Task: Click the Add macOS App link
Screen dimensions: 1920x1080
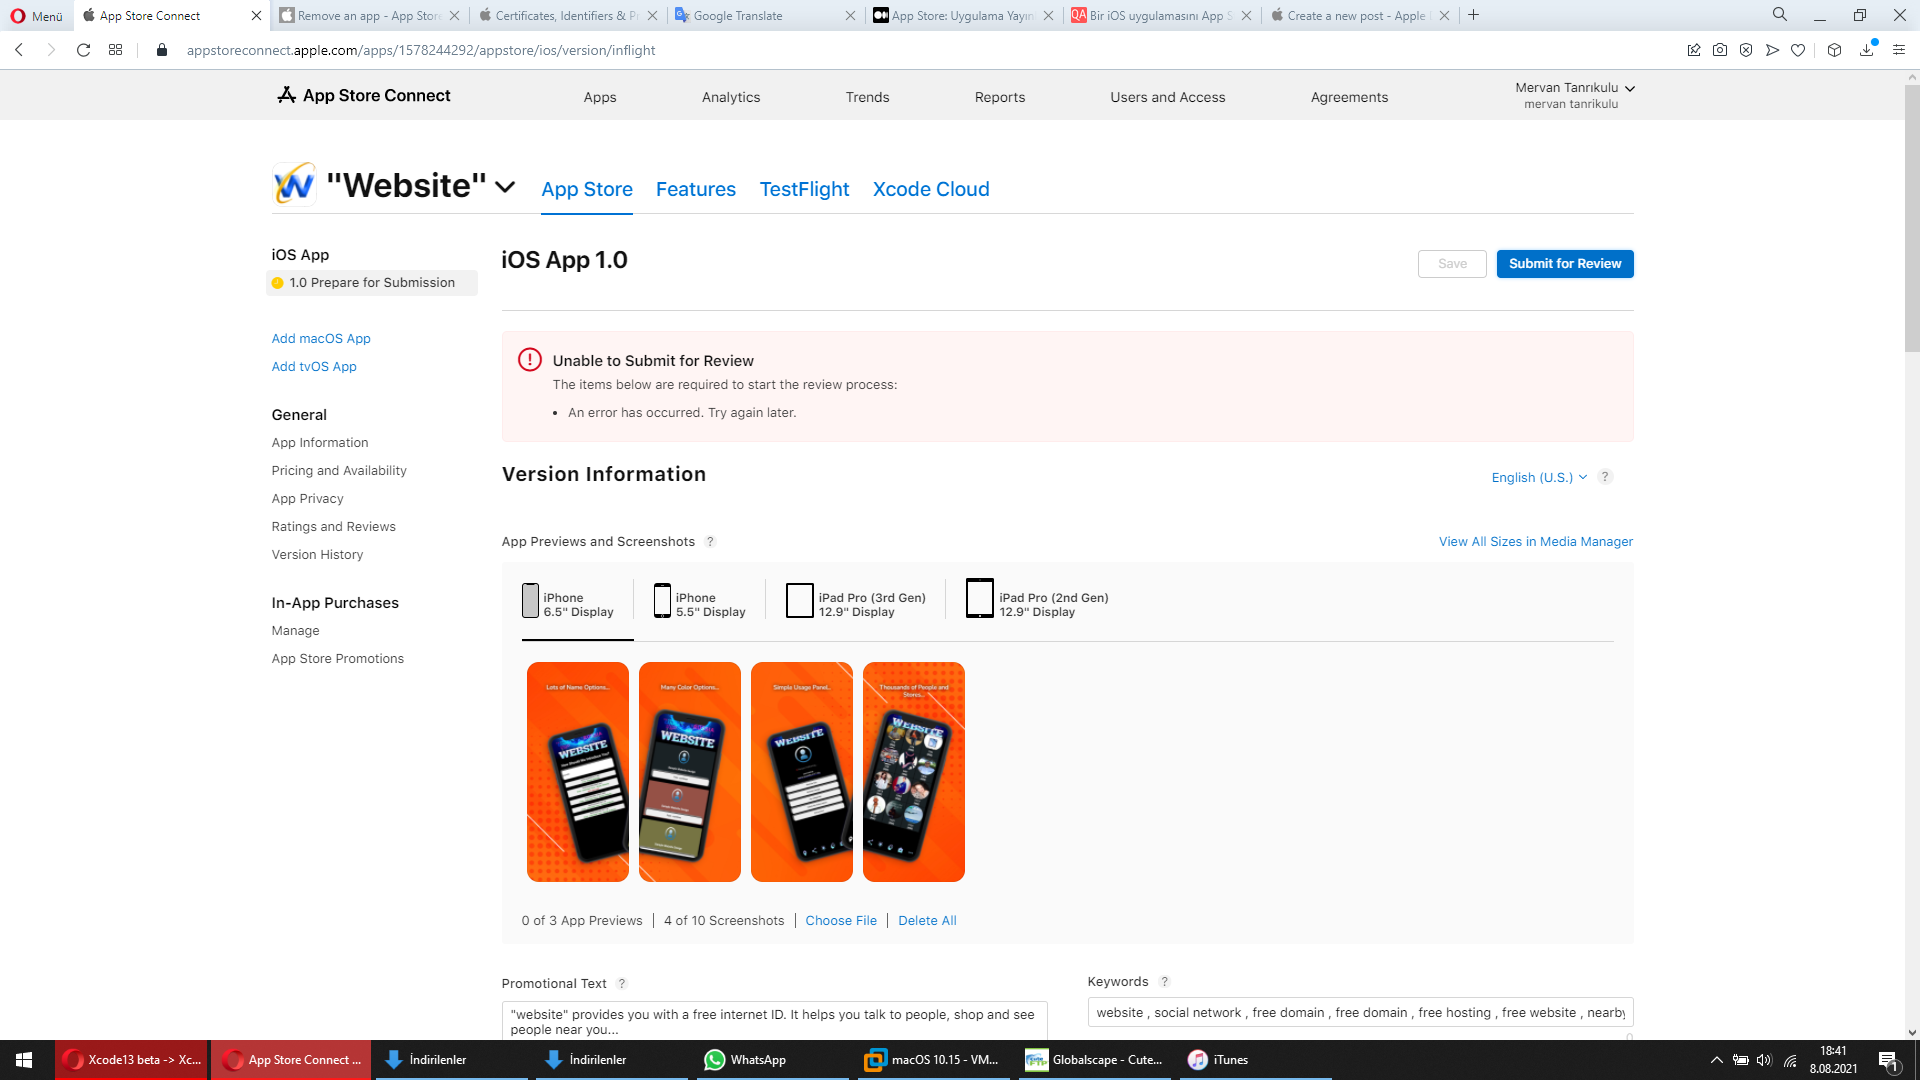Action: coord(321,338)
